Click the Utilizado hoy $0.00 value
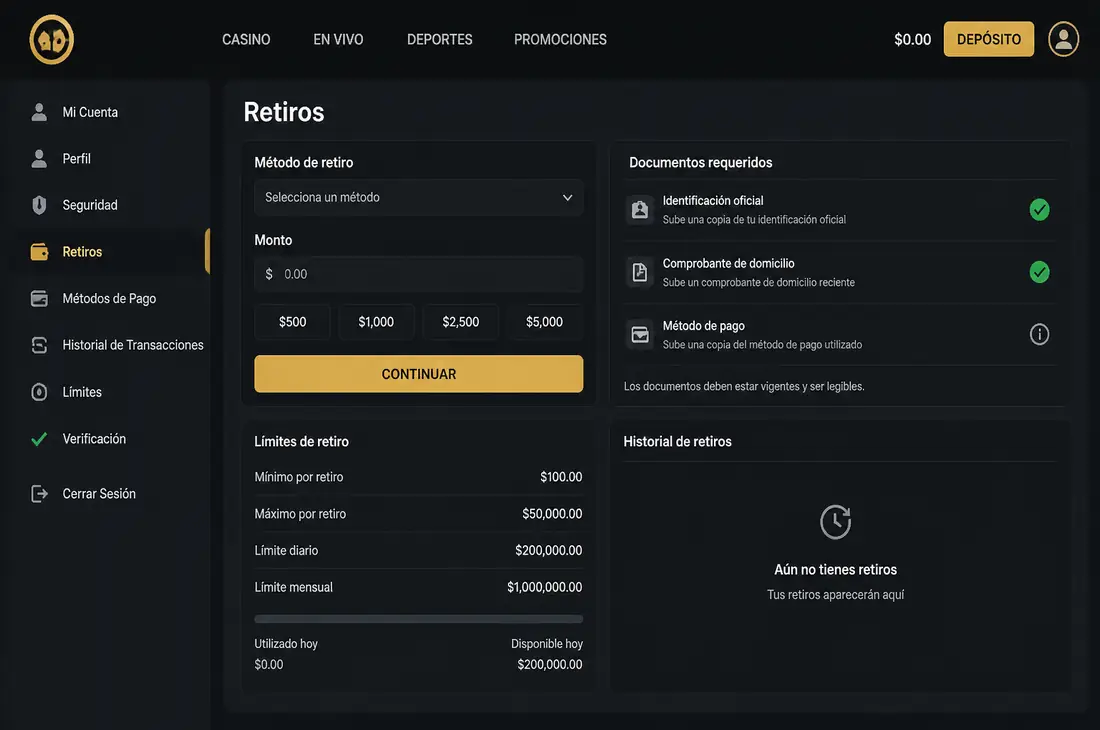The height and width of the screenshot is (730, 1100). (269, 664)
